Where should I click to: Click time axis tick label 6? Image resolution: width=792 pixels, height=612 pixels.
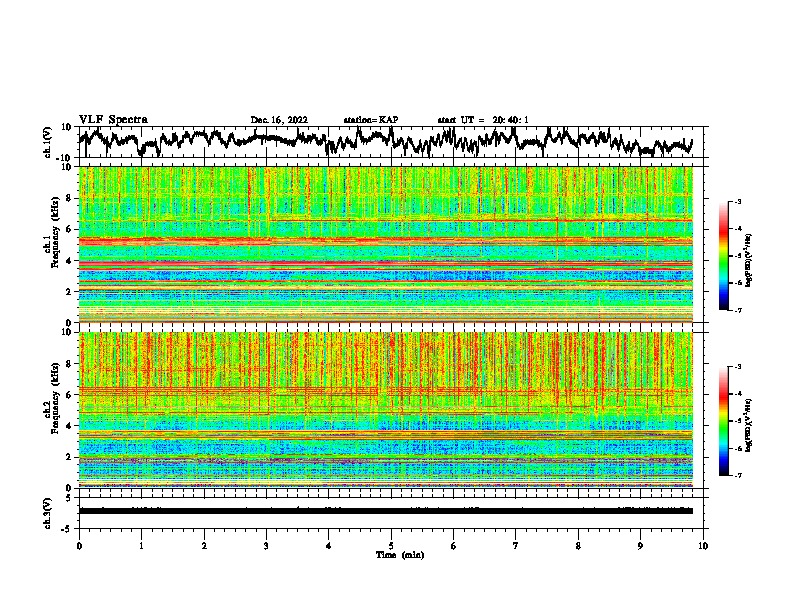454,546
